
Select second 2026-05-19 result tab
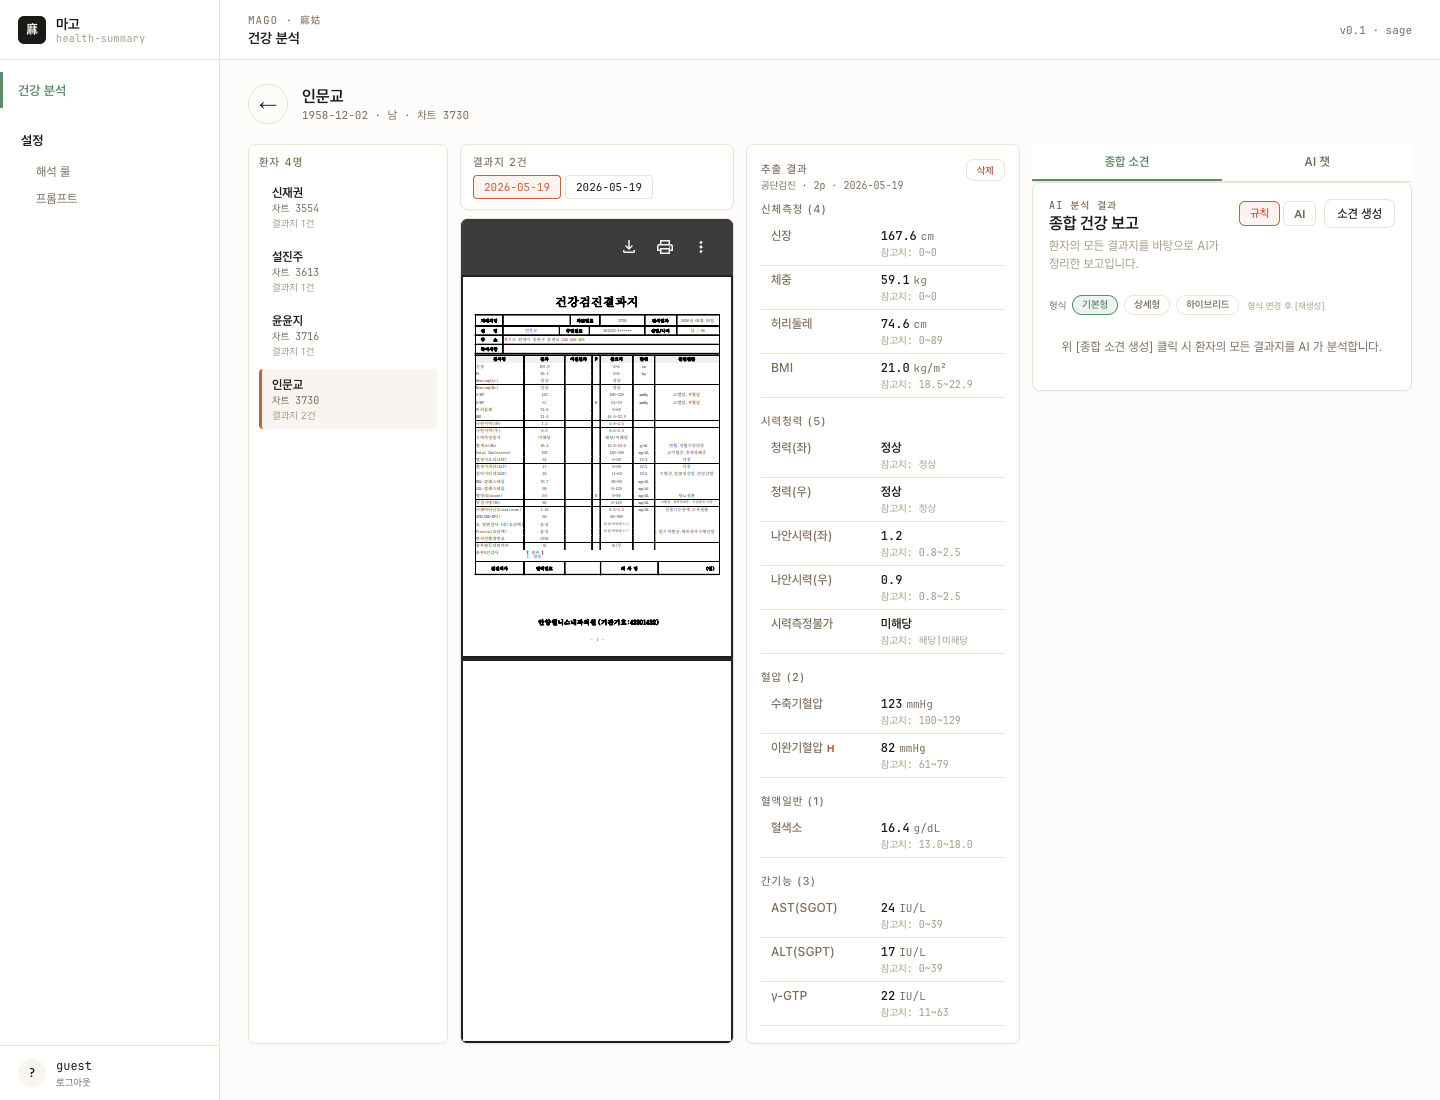point(609,187)
